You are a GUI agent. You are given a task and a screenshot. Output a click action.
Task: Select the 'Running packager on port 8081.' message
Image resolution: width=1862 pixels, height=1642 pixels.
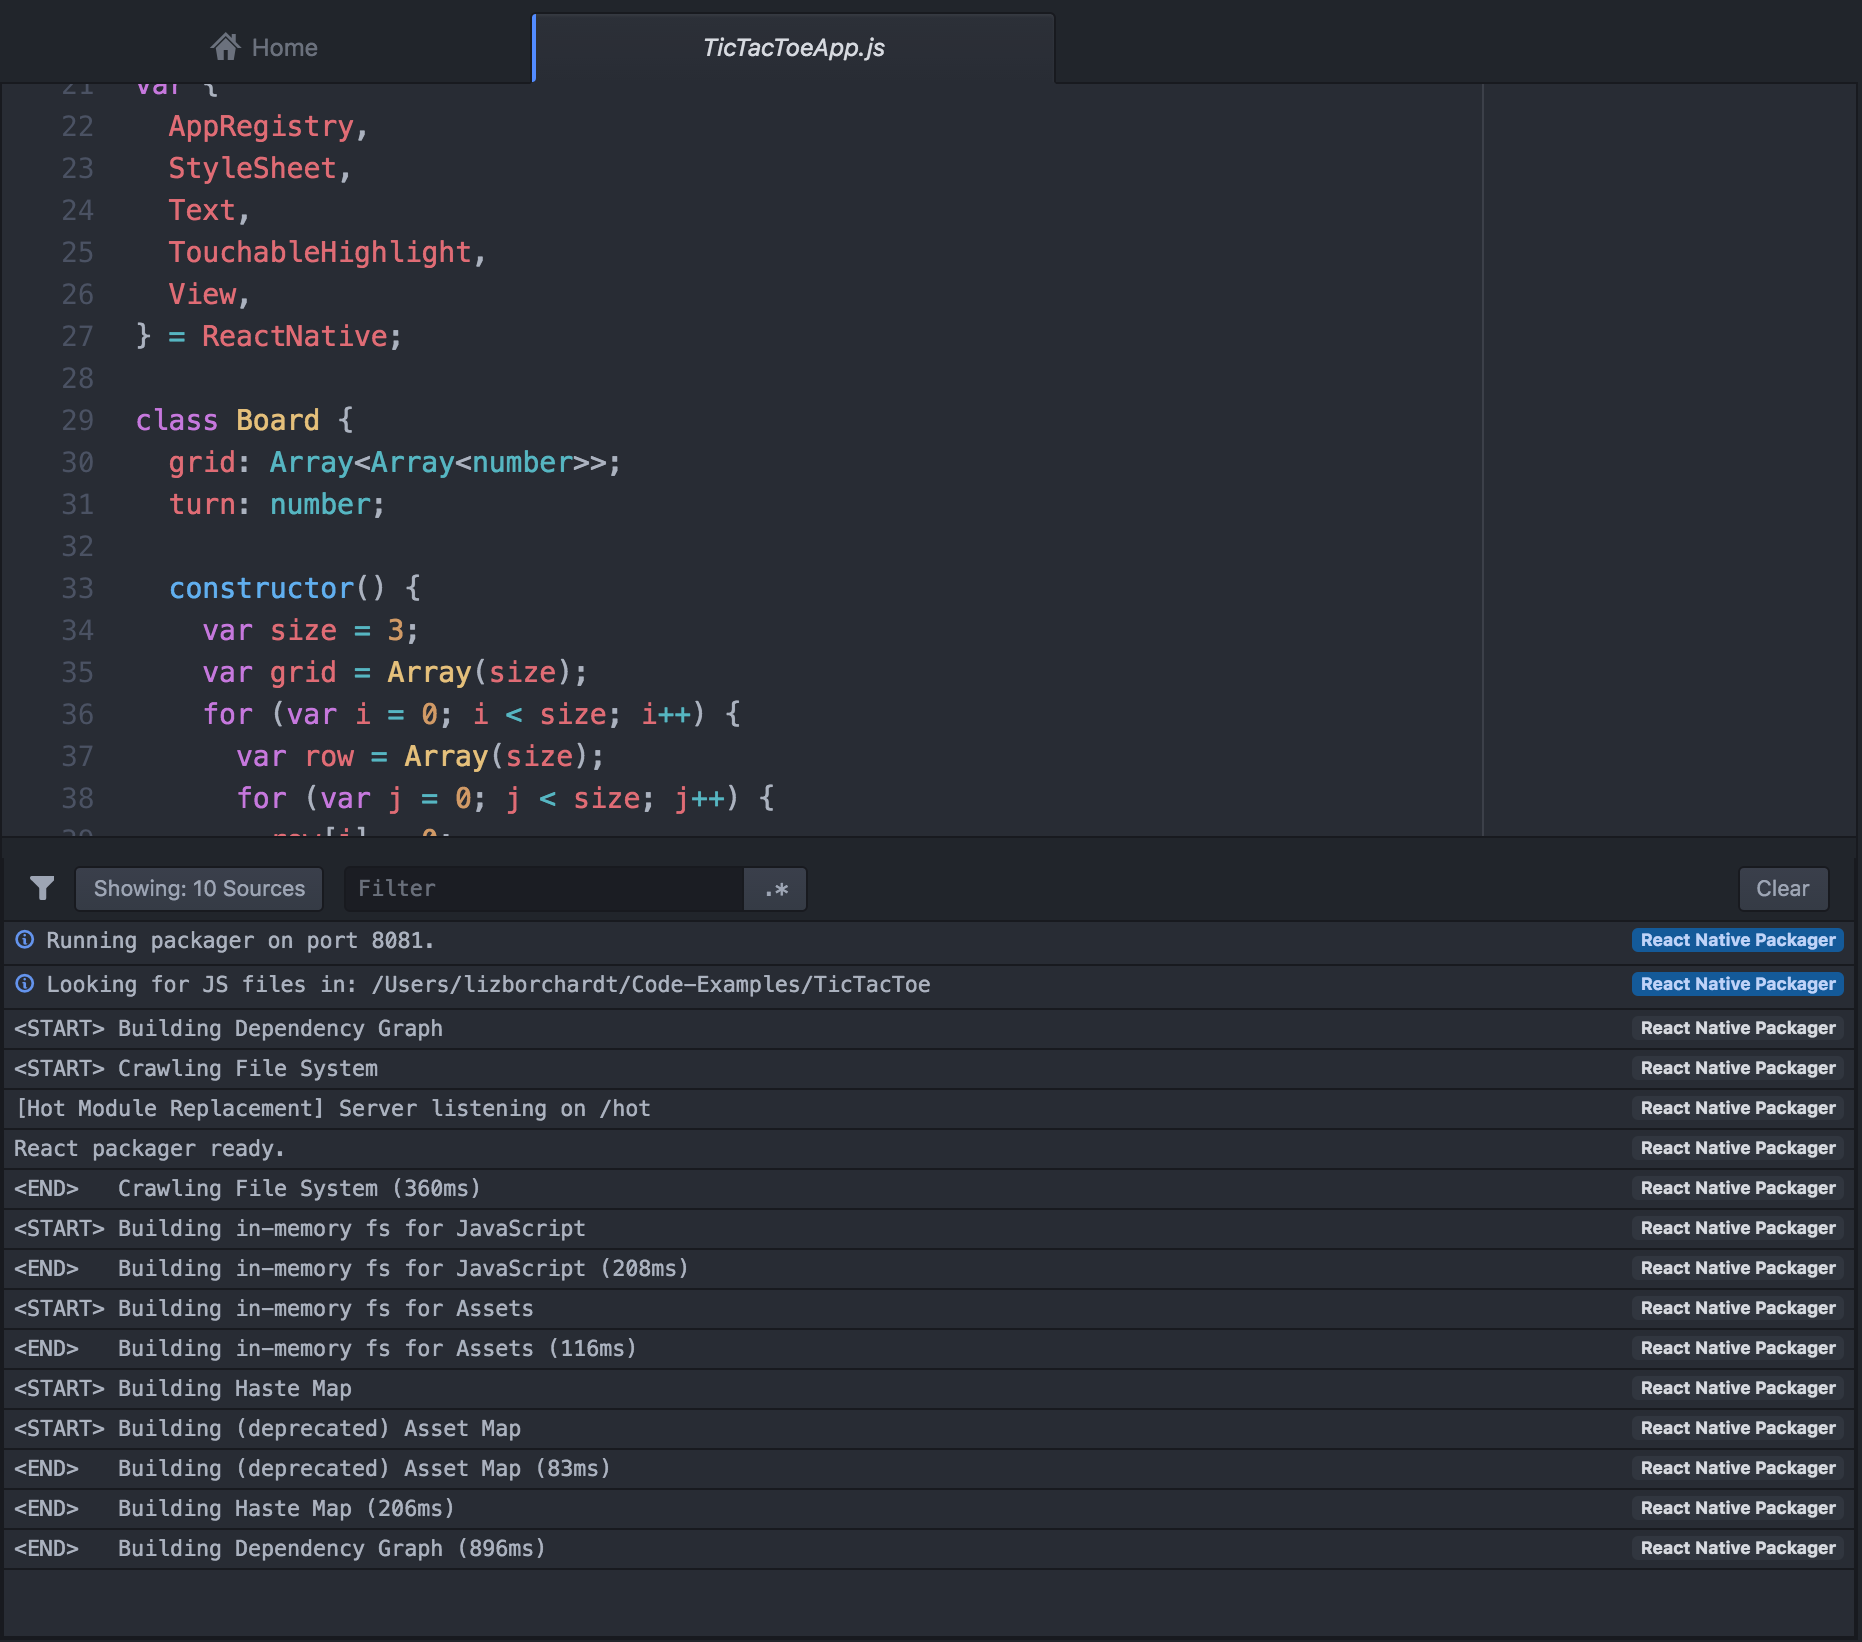coord(240,940)
